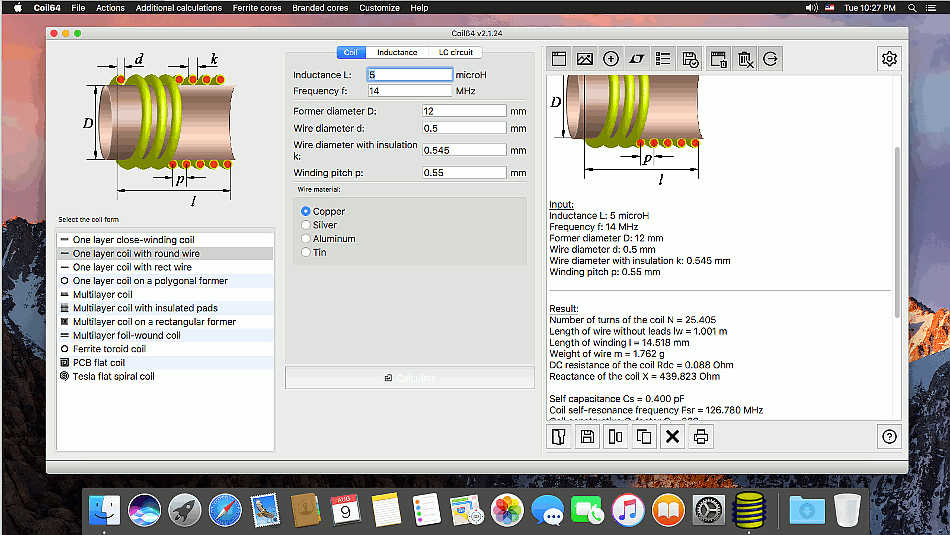950x535 pixels.
Task: Click the printer icon below results
Action: coord(701,436)
